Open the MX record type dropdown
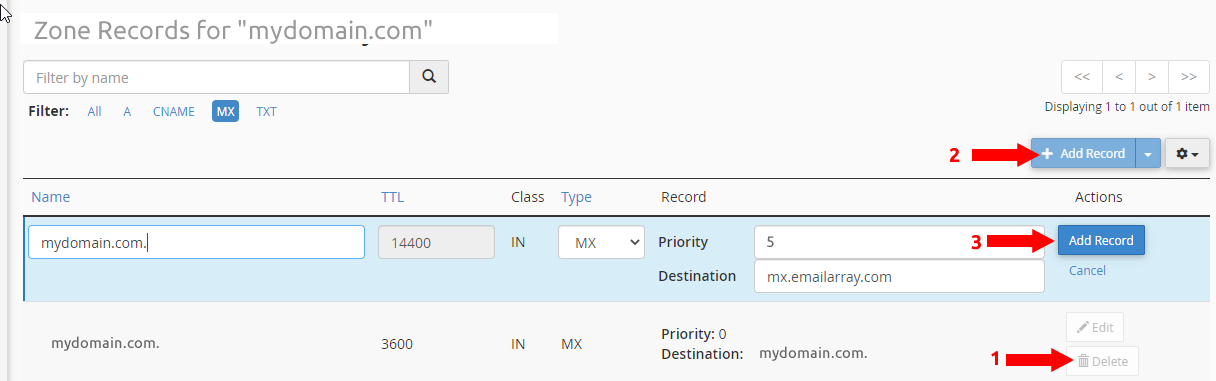1216x381 pixels. tap(601, 242)
